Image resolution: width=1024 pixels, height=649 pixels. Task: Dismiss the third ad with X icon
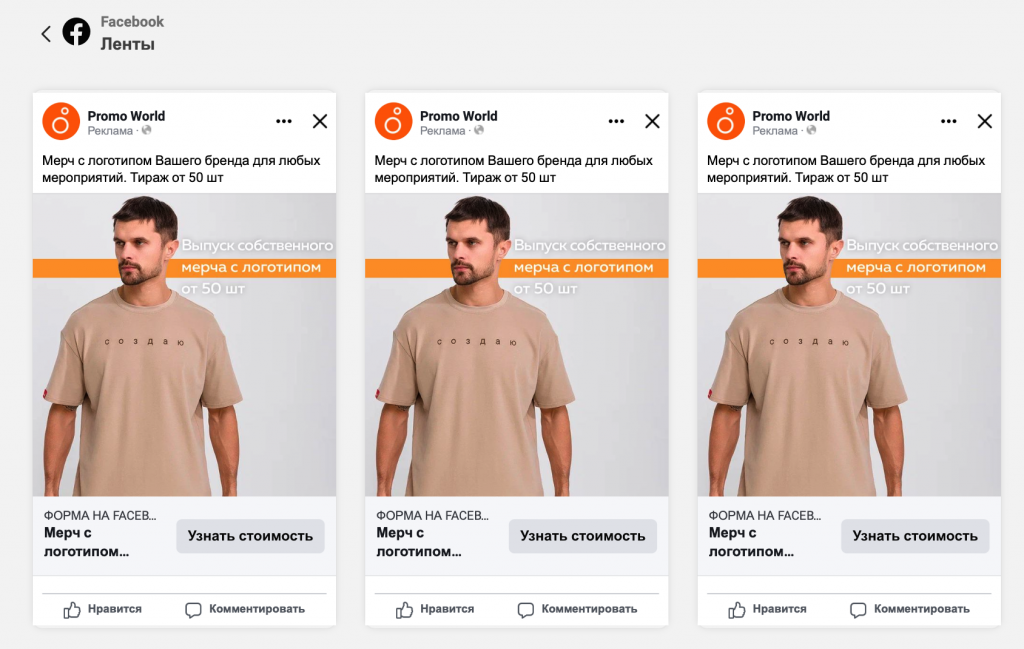coord(985,121)
